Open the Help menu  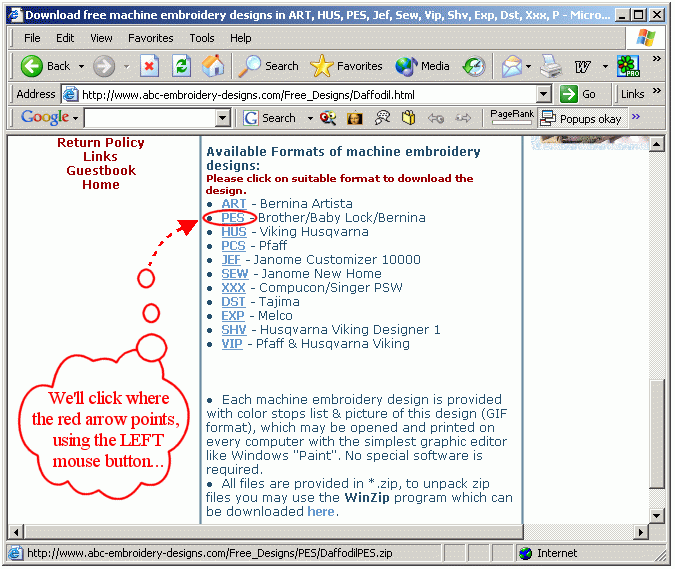point(241,38)
